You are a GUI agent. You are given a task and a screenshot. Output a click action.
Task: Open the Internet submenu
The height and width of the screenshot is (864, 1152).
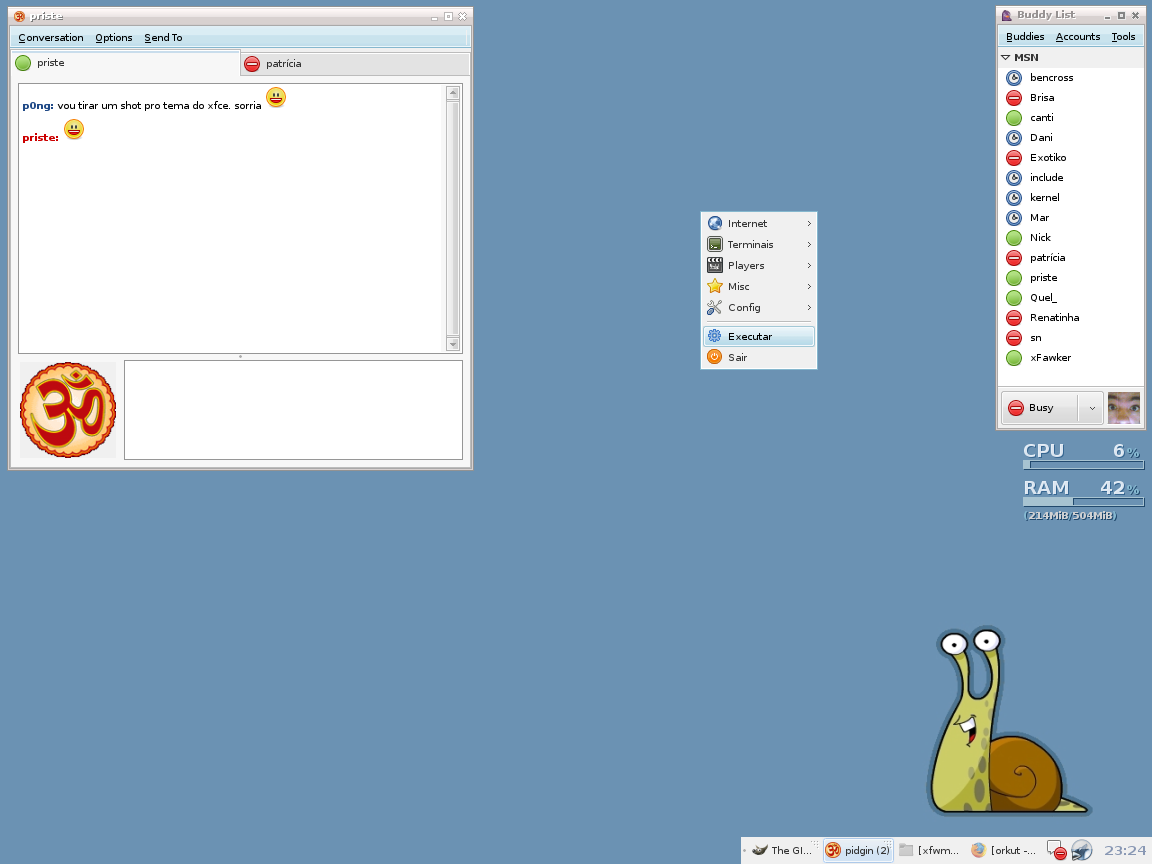[759, 223]
